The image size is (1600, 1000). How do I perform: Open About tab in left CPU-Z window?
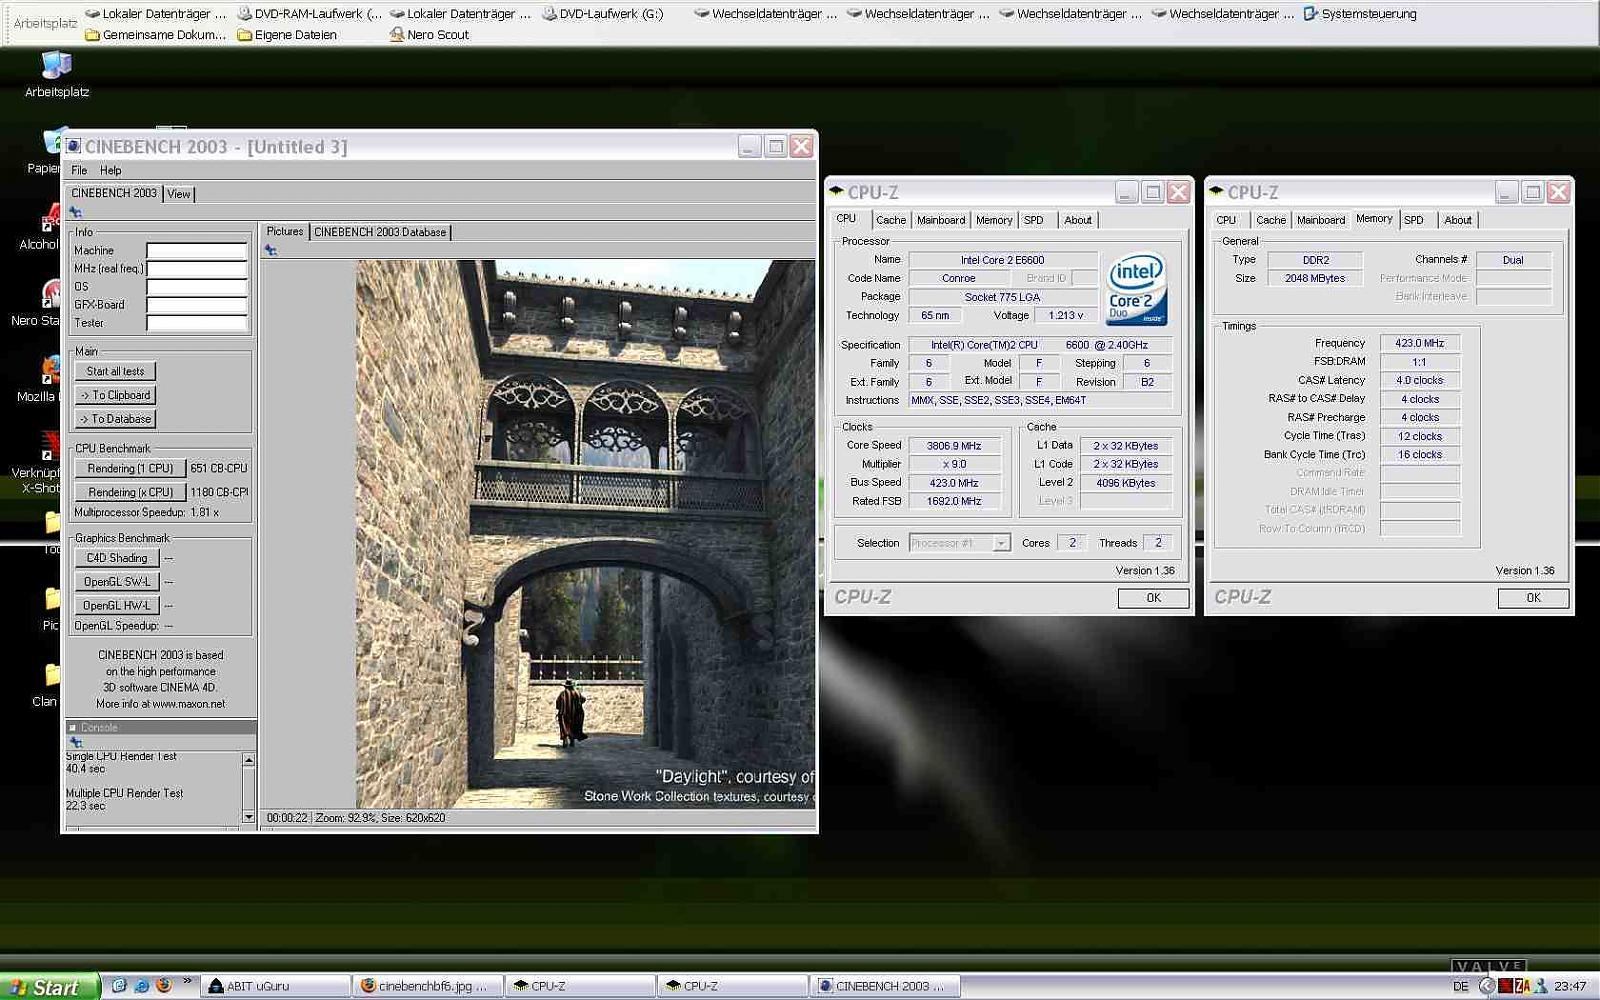[x=1078, y=220]
